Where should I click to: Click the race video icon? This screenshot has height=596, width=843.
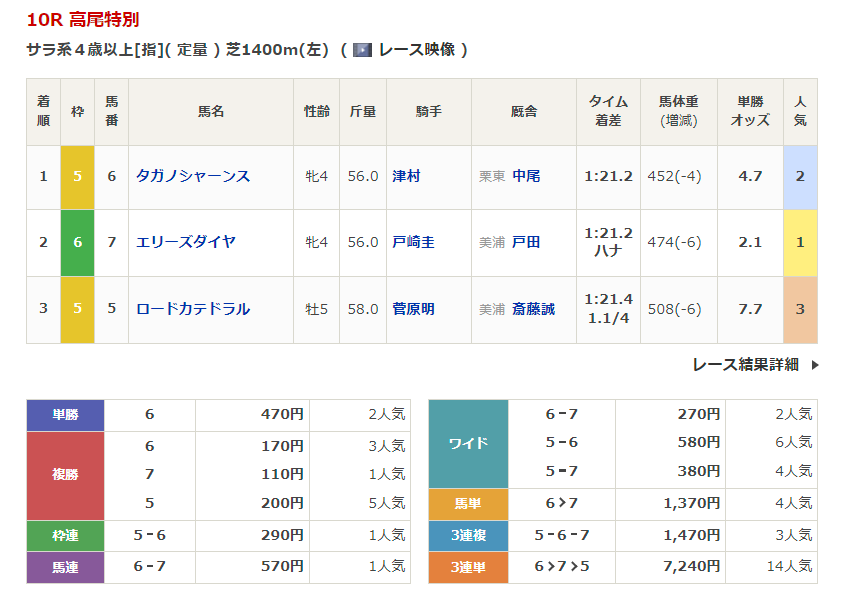point(362,50)
